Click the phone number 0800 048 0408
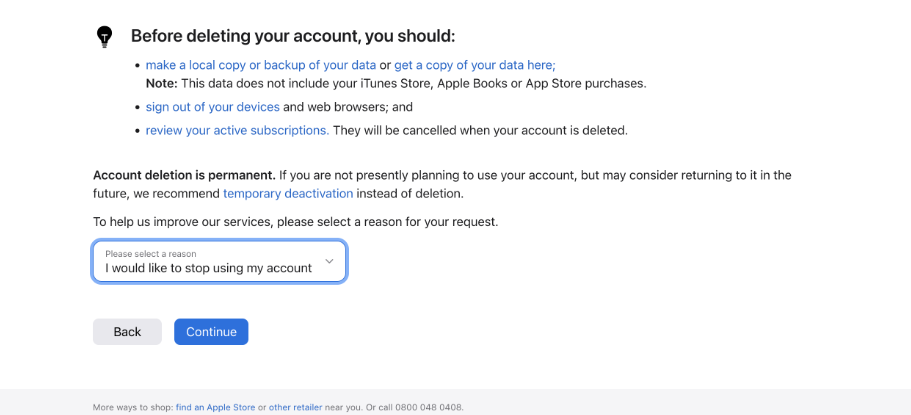The width and height of the screenshot is (911, 415). pos(429,407)
